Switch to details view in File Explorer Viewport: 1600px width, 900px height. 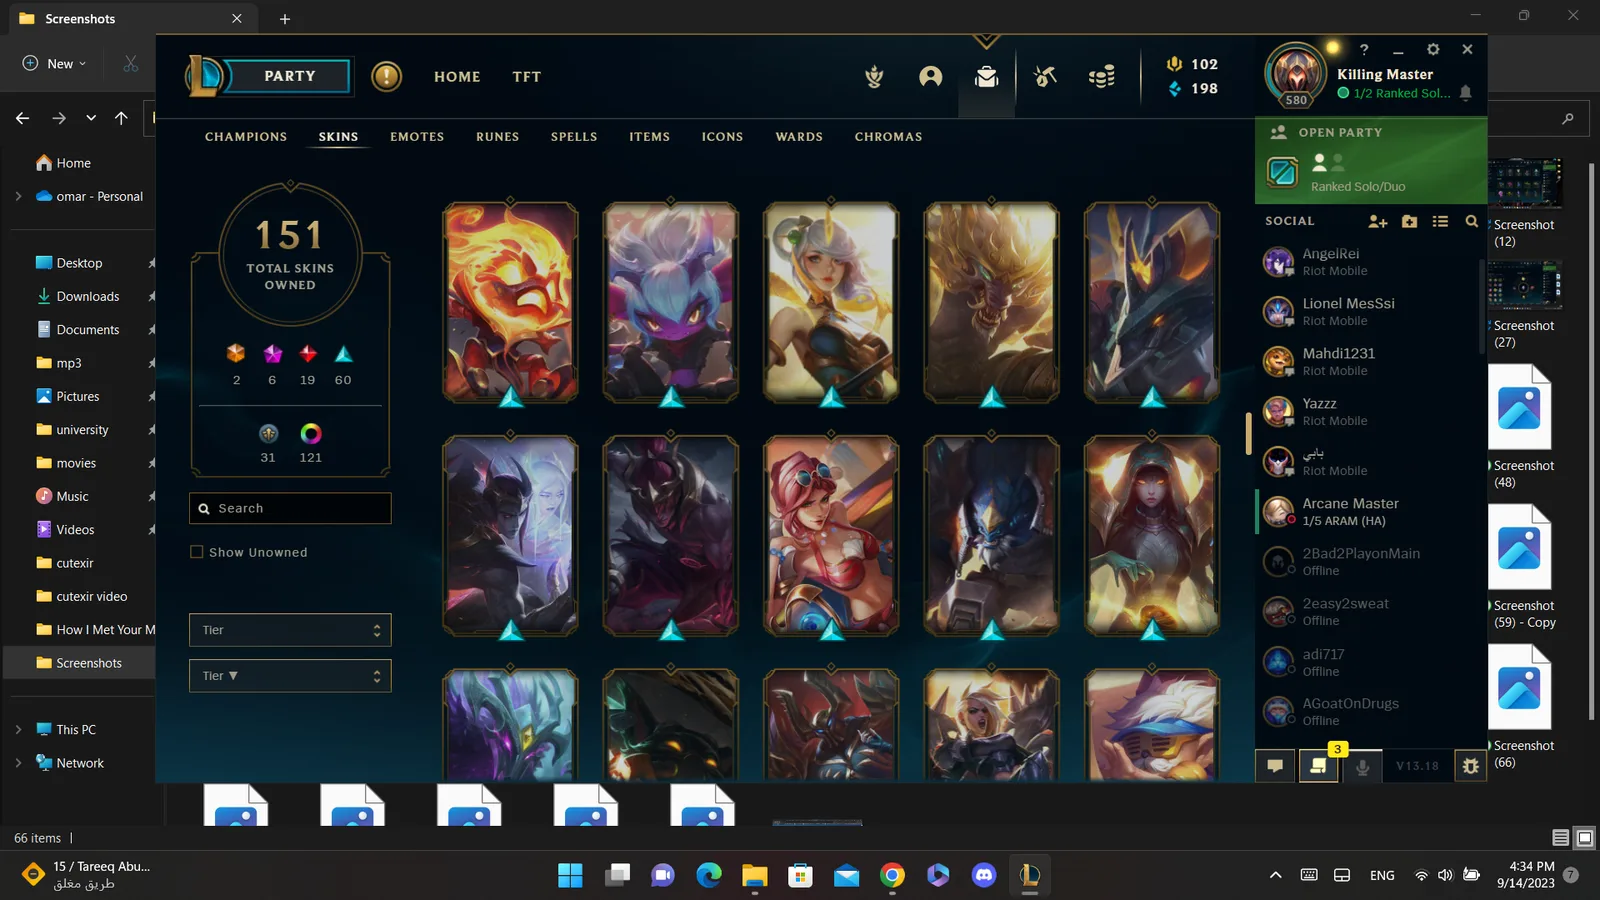coord(1560,837)
